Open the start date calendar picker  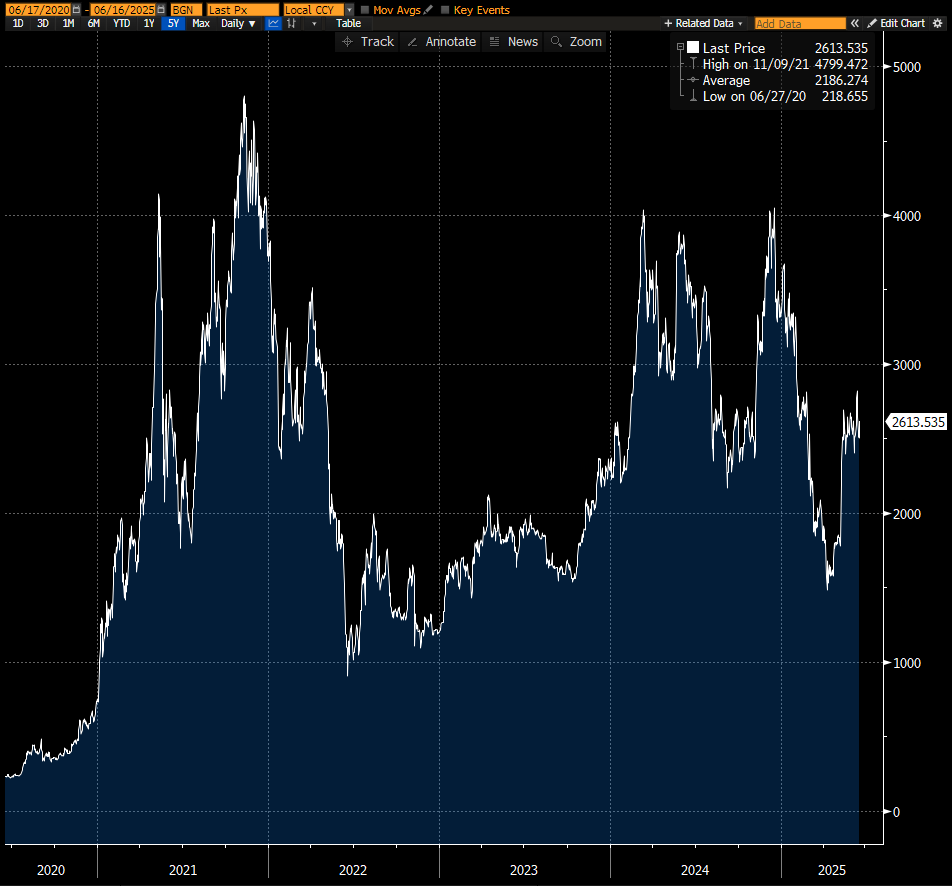(76, 10)
